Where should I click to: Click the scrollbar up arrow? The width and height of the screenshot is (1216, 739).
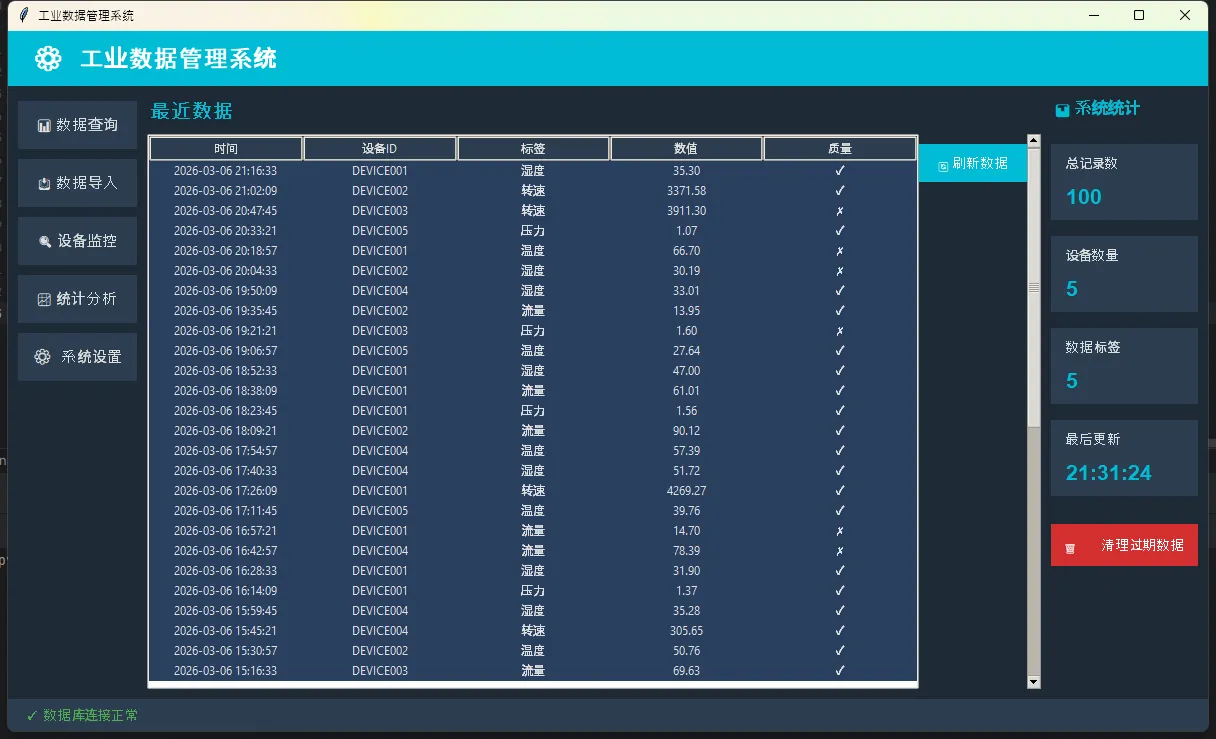pos(1034,141)
